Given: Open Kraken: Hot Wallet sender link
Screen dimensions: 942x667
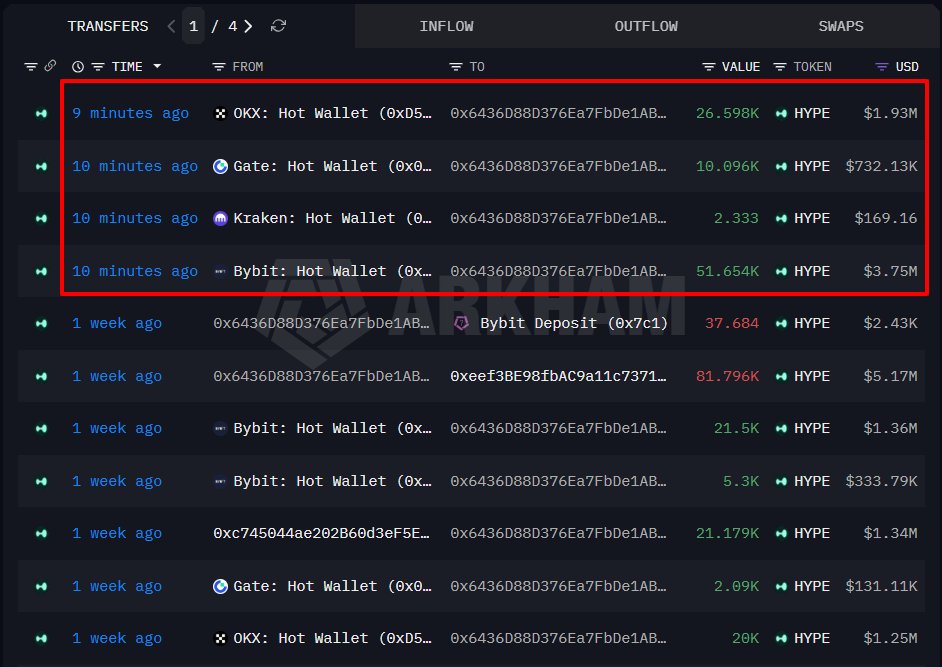Looking at the screenshot, I should coord(332,218).
